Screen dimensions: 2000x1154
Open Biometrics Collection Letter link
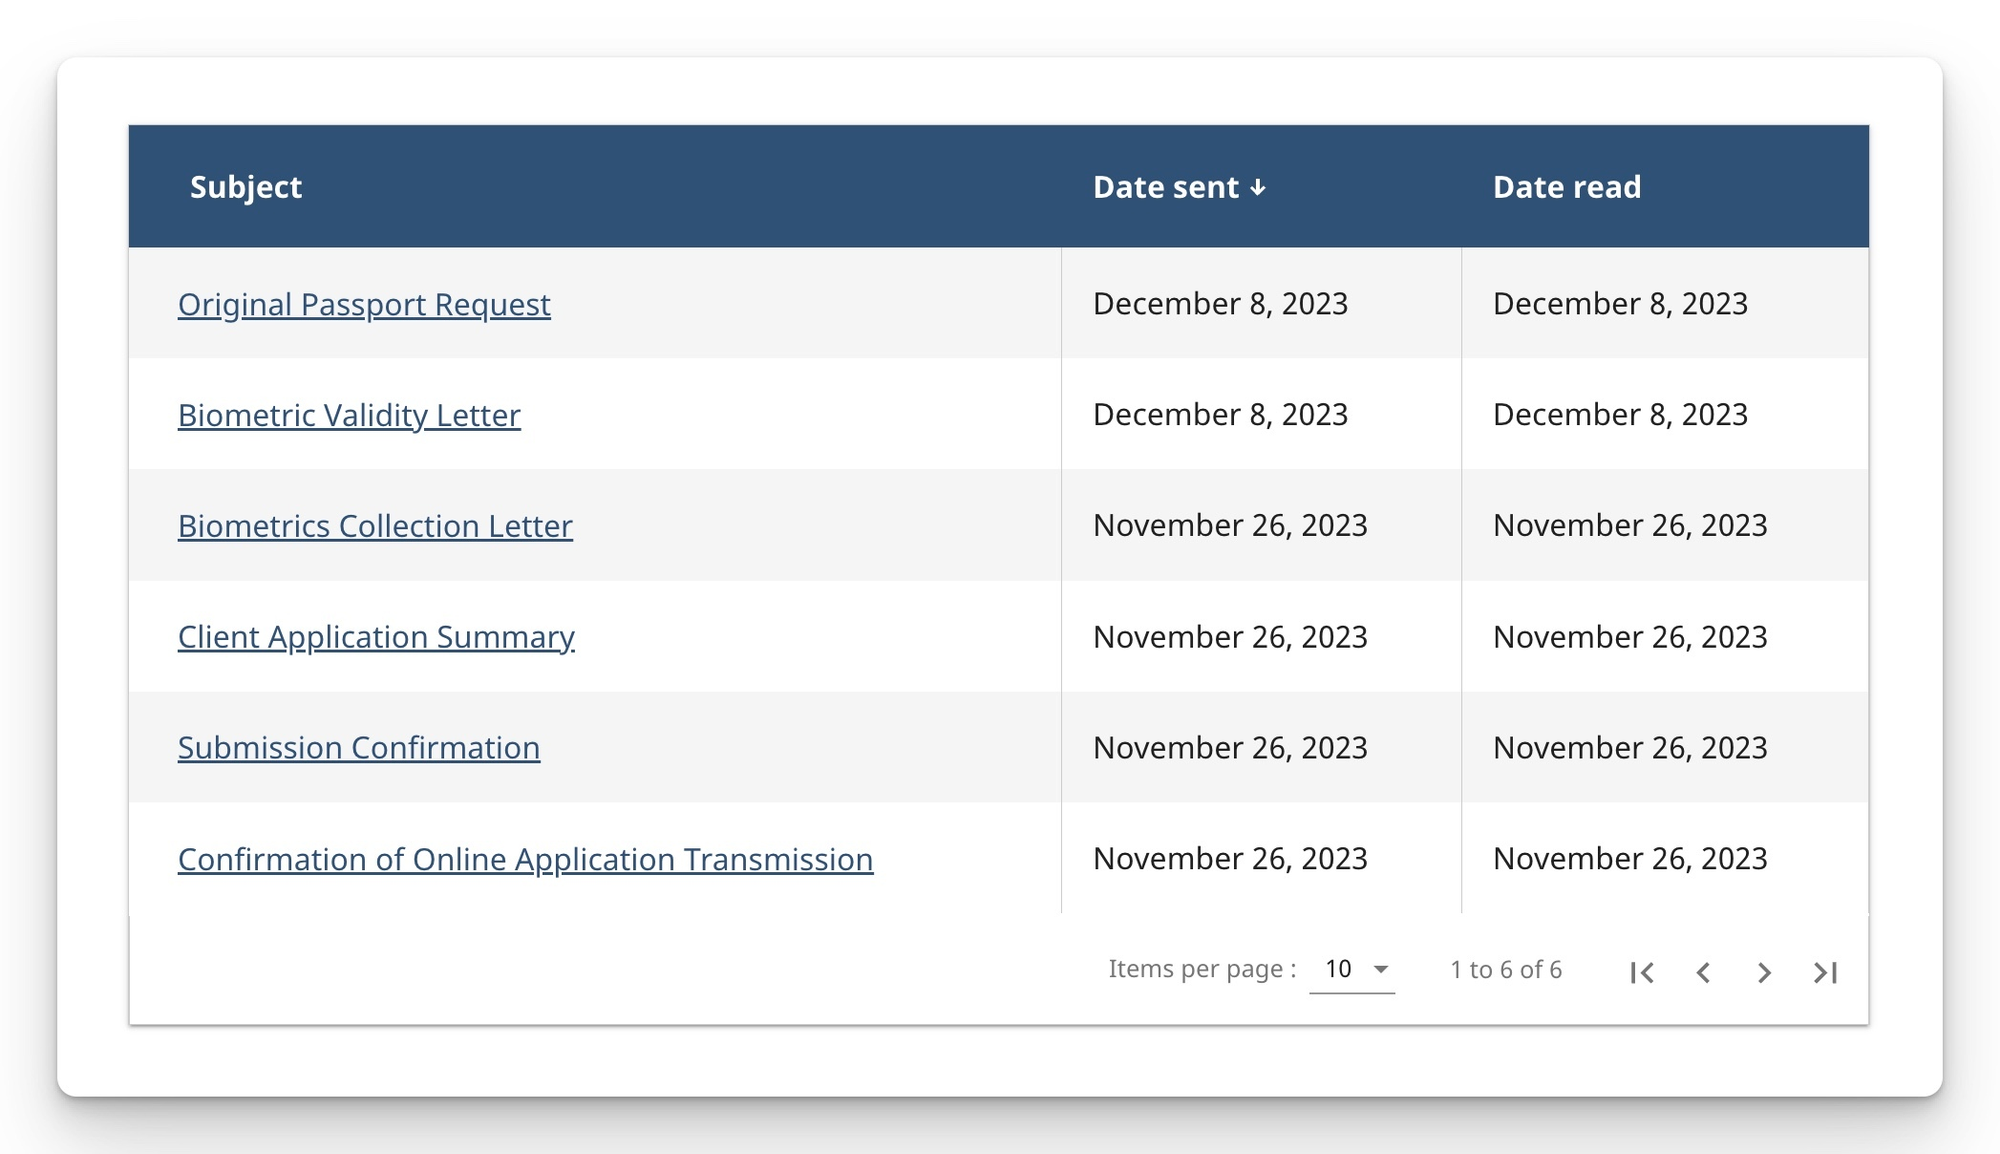pos(375,526)
